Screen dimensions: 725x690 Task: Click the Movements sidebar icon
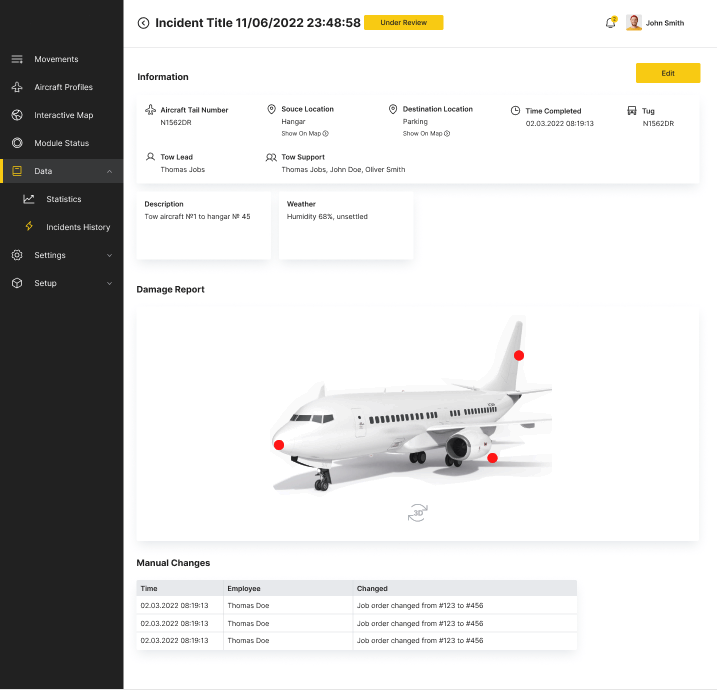[17, 59]
